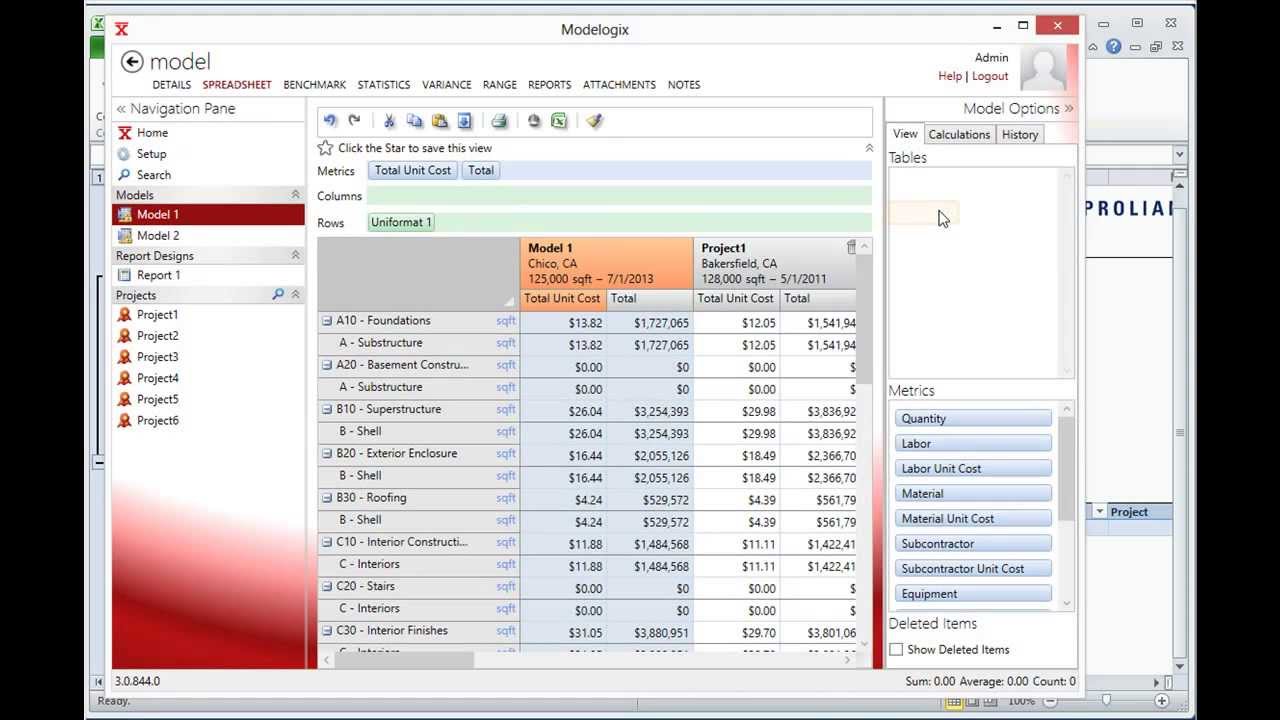The width and height of the screenshot is (1280, 720).
Task: Click the projects search magnifier icon
Action: click(278, 295)
